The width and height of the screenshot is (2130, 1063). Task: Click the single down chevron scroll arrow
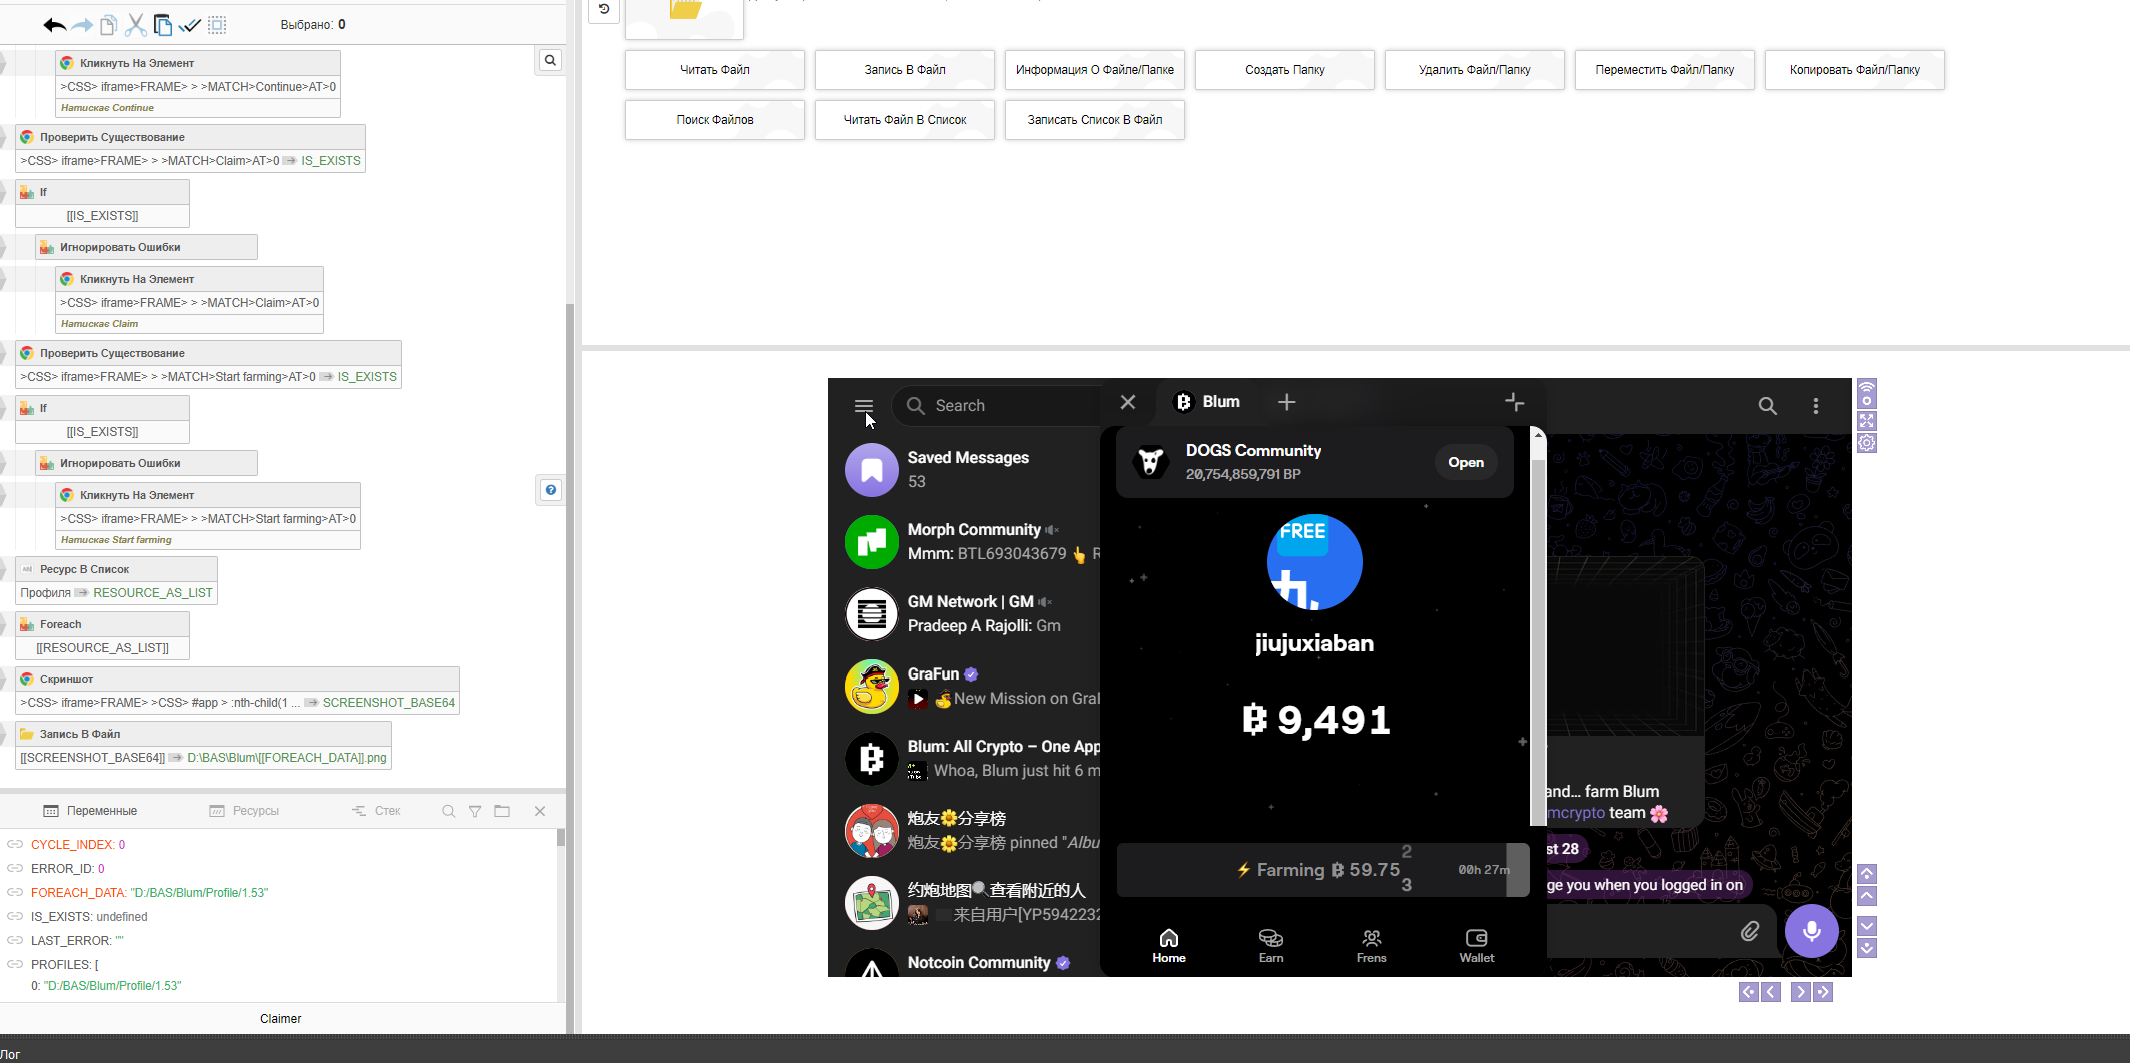1867,925
